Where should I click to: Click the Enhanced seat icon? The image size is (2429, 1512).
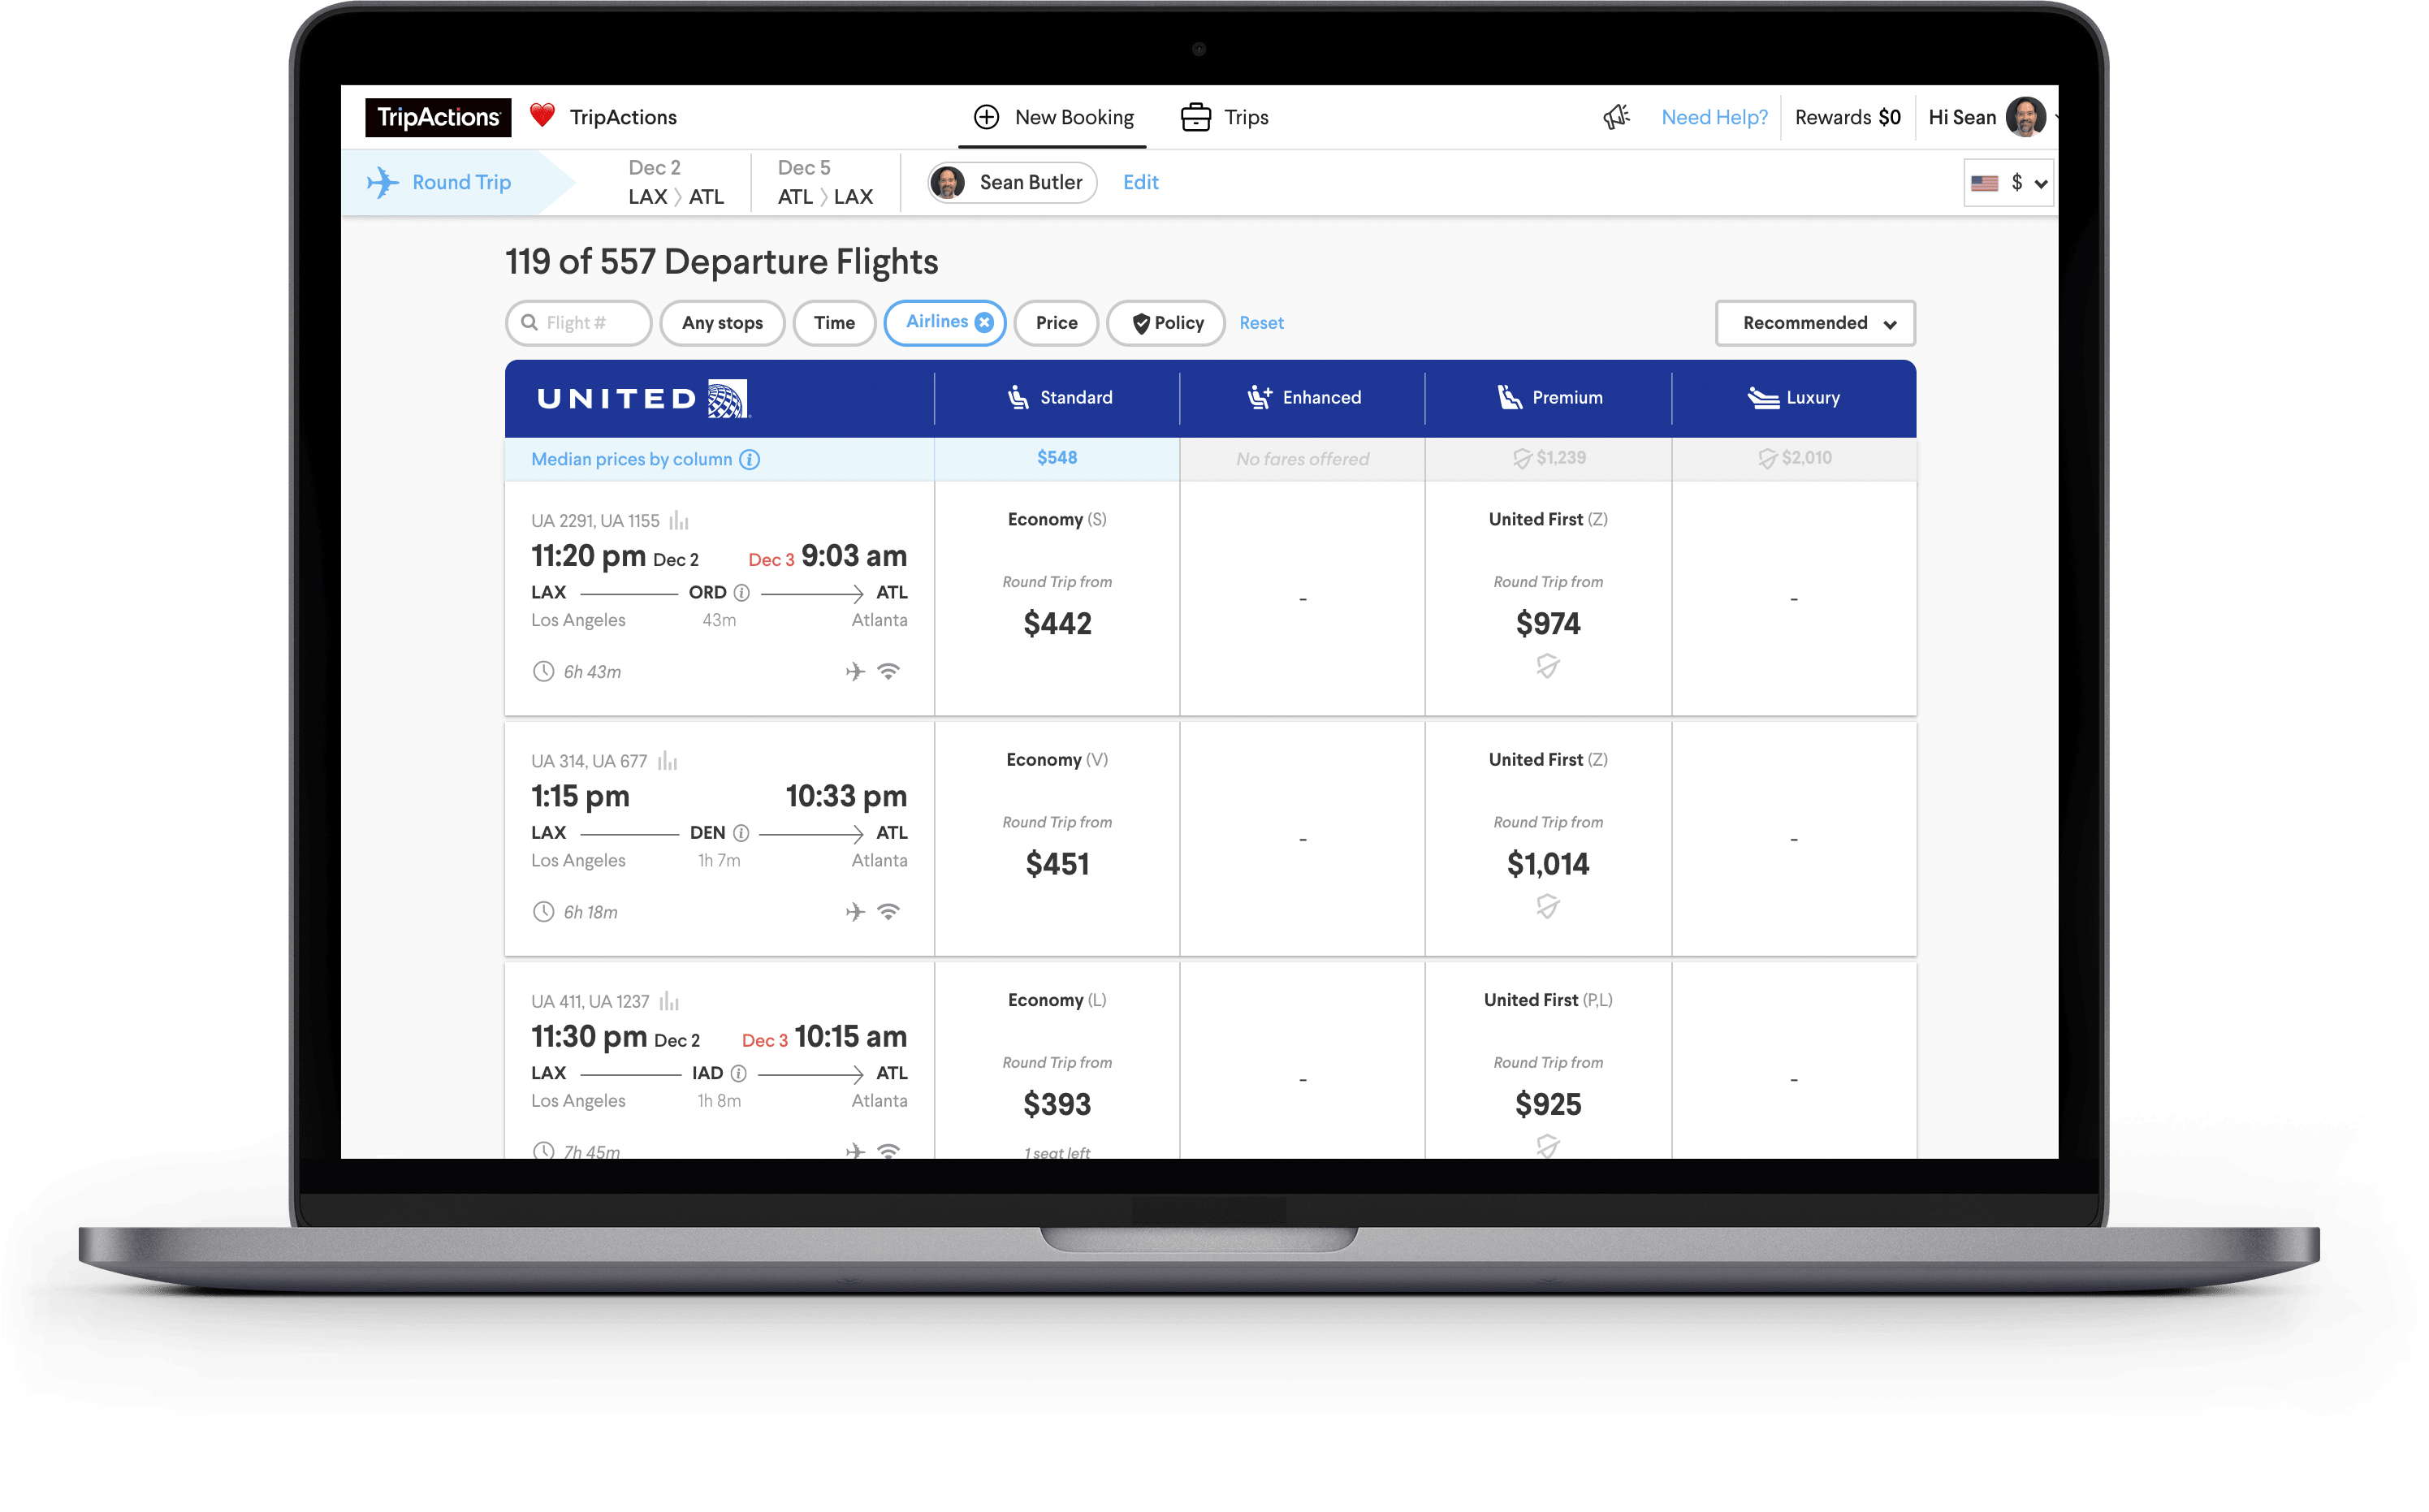[x=1260, y=398]
